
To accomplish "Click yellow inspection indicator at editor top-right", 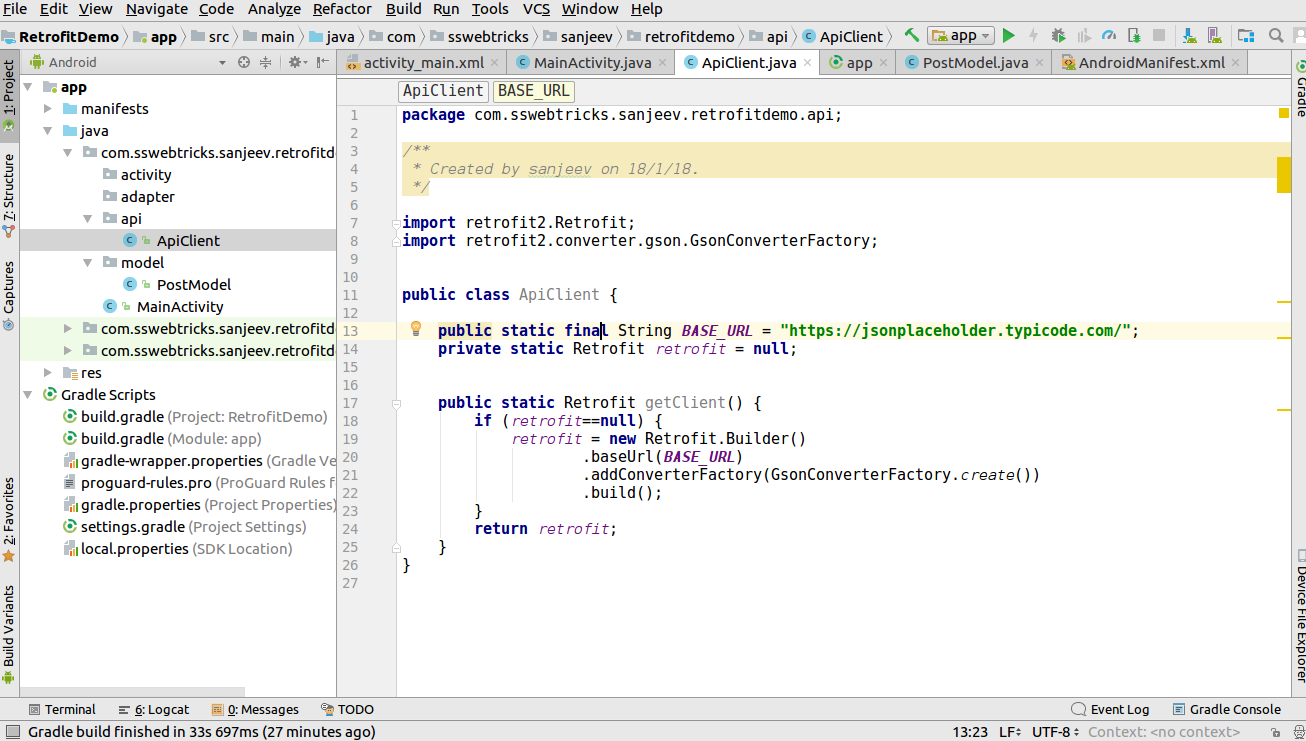I will (x=1284, y=113).
